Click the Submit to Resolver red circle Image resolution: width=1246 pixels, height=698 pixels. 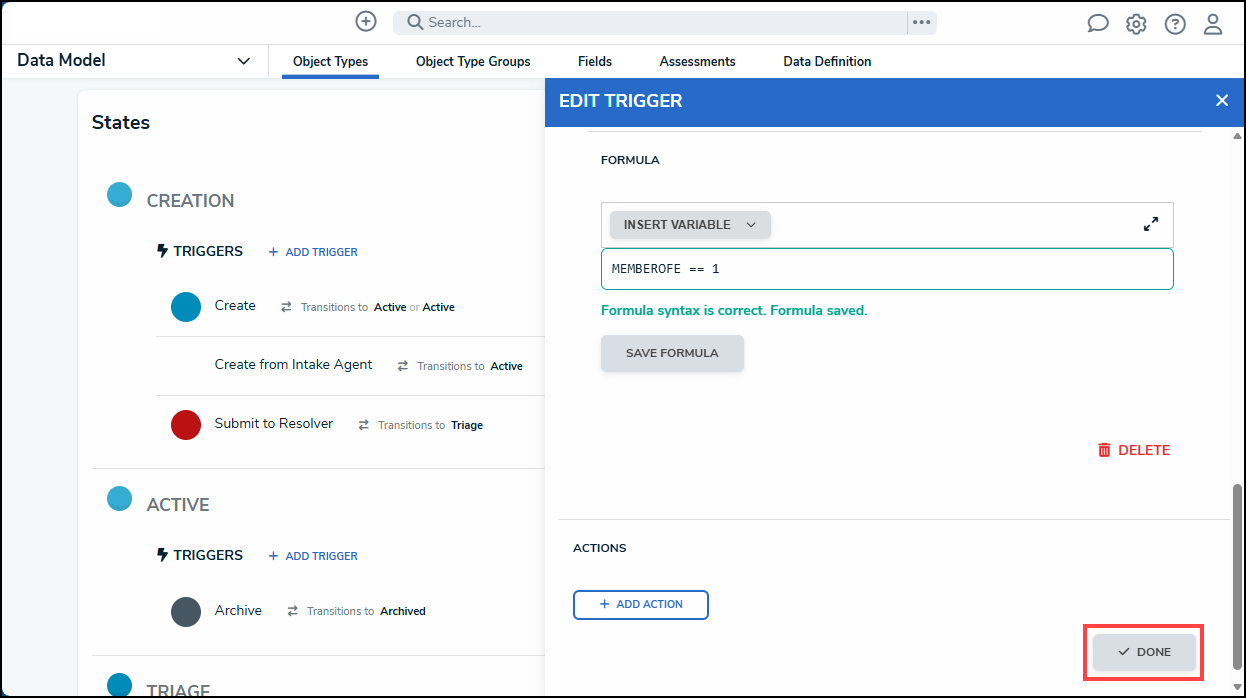[186, 425]
